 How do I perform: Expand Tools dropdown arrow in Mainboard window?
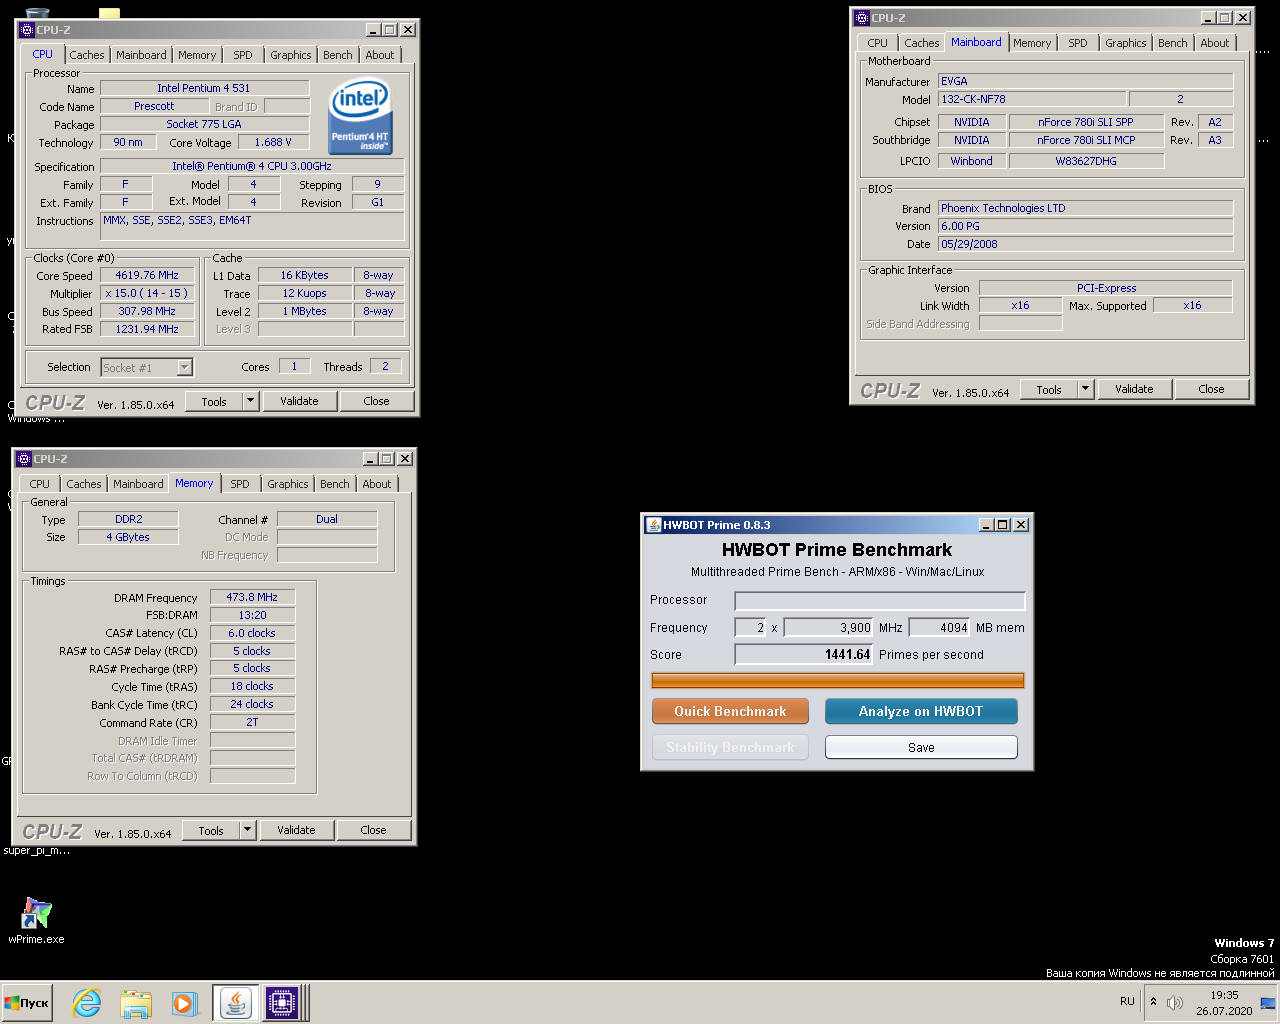click(1086, 389)
